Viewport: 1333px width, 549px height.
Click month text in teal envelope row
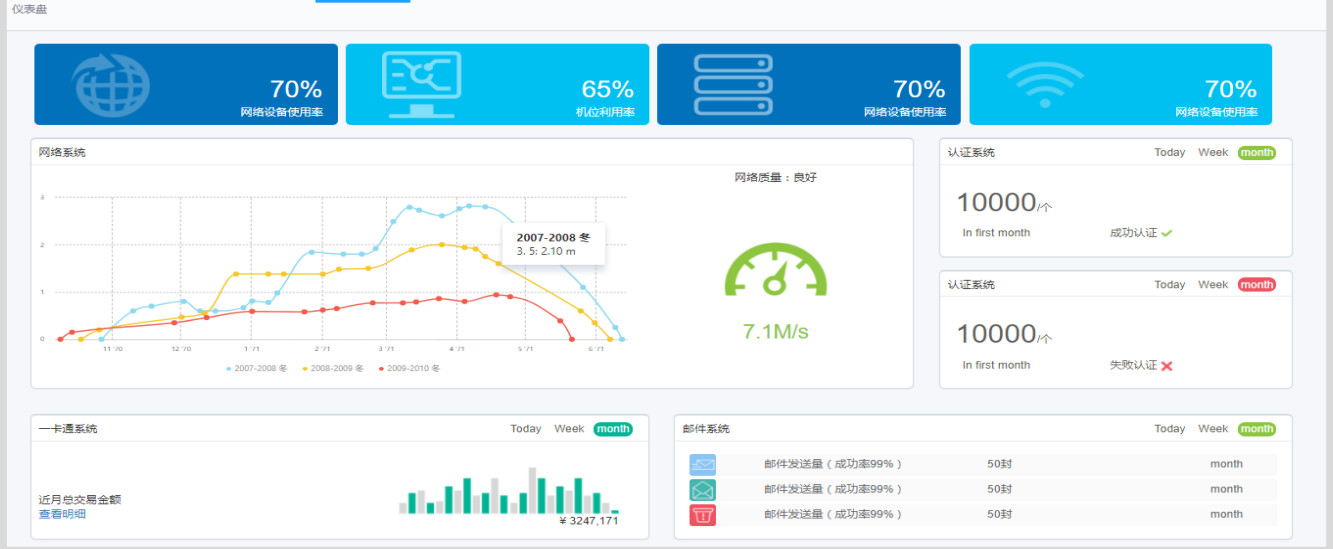1226,490
